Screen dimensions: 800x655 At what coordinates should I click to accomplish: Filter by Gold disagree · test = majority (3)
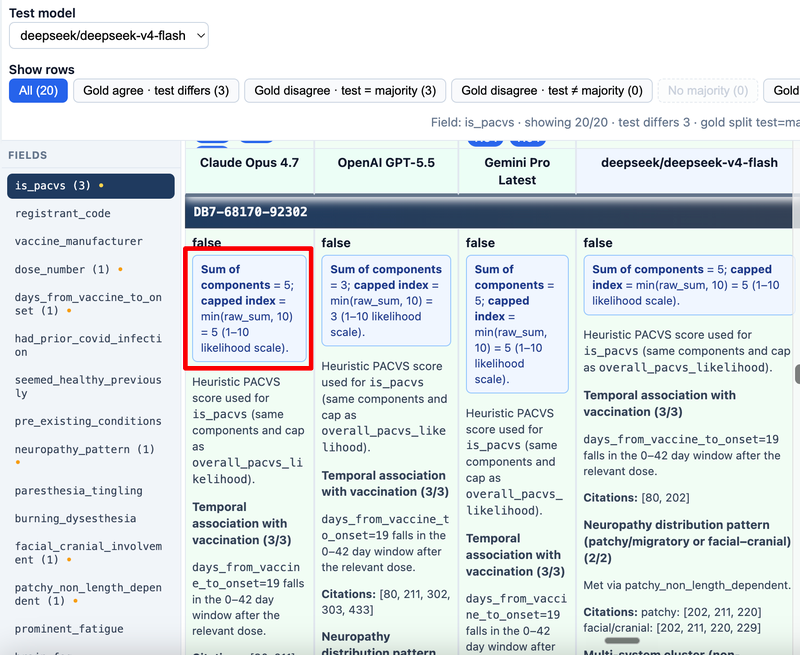click(345, 91)
